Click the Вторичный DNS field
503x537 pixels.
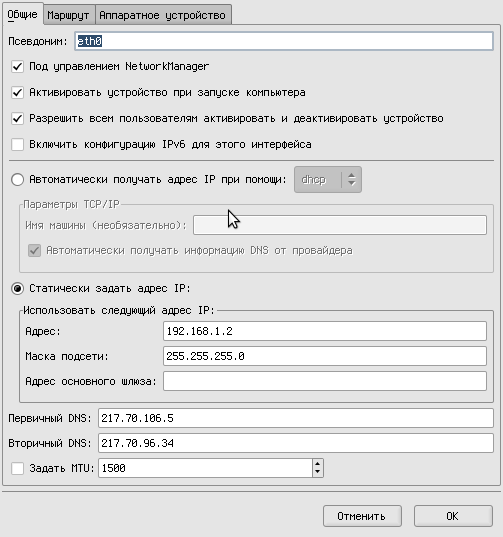[x=296, y=443]
